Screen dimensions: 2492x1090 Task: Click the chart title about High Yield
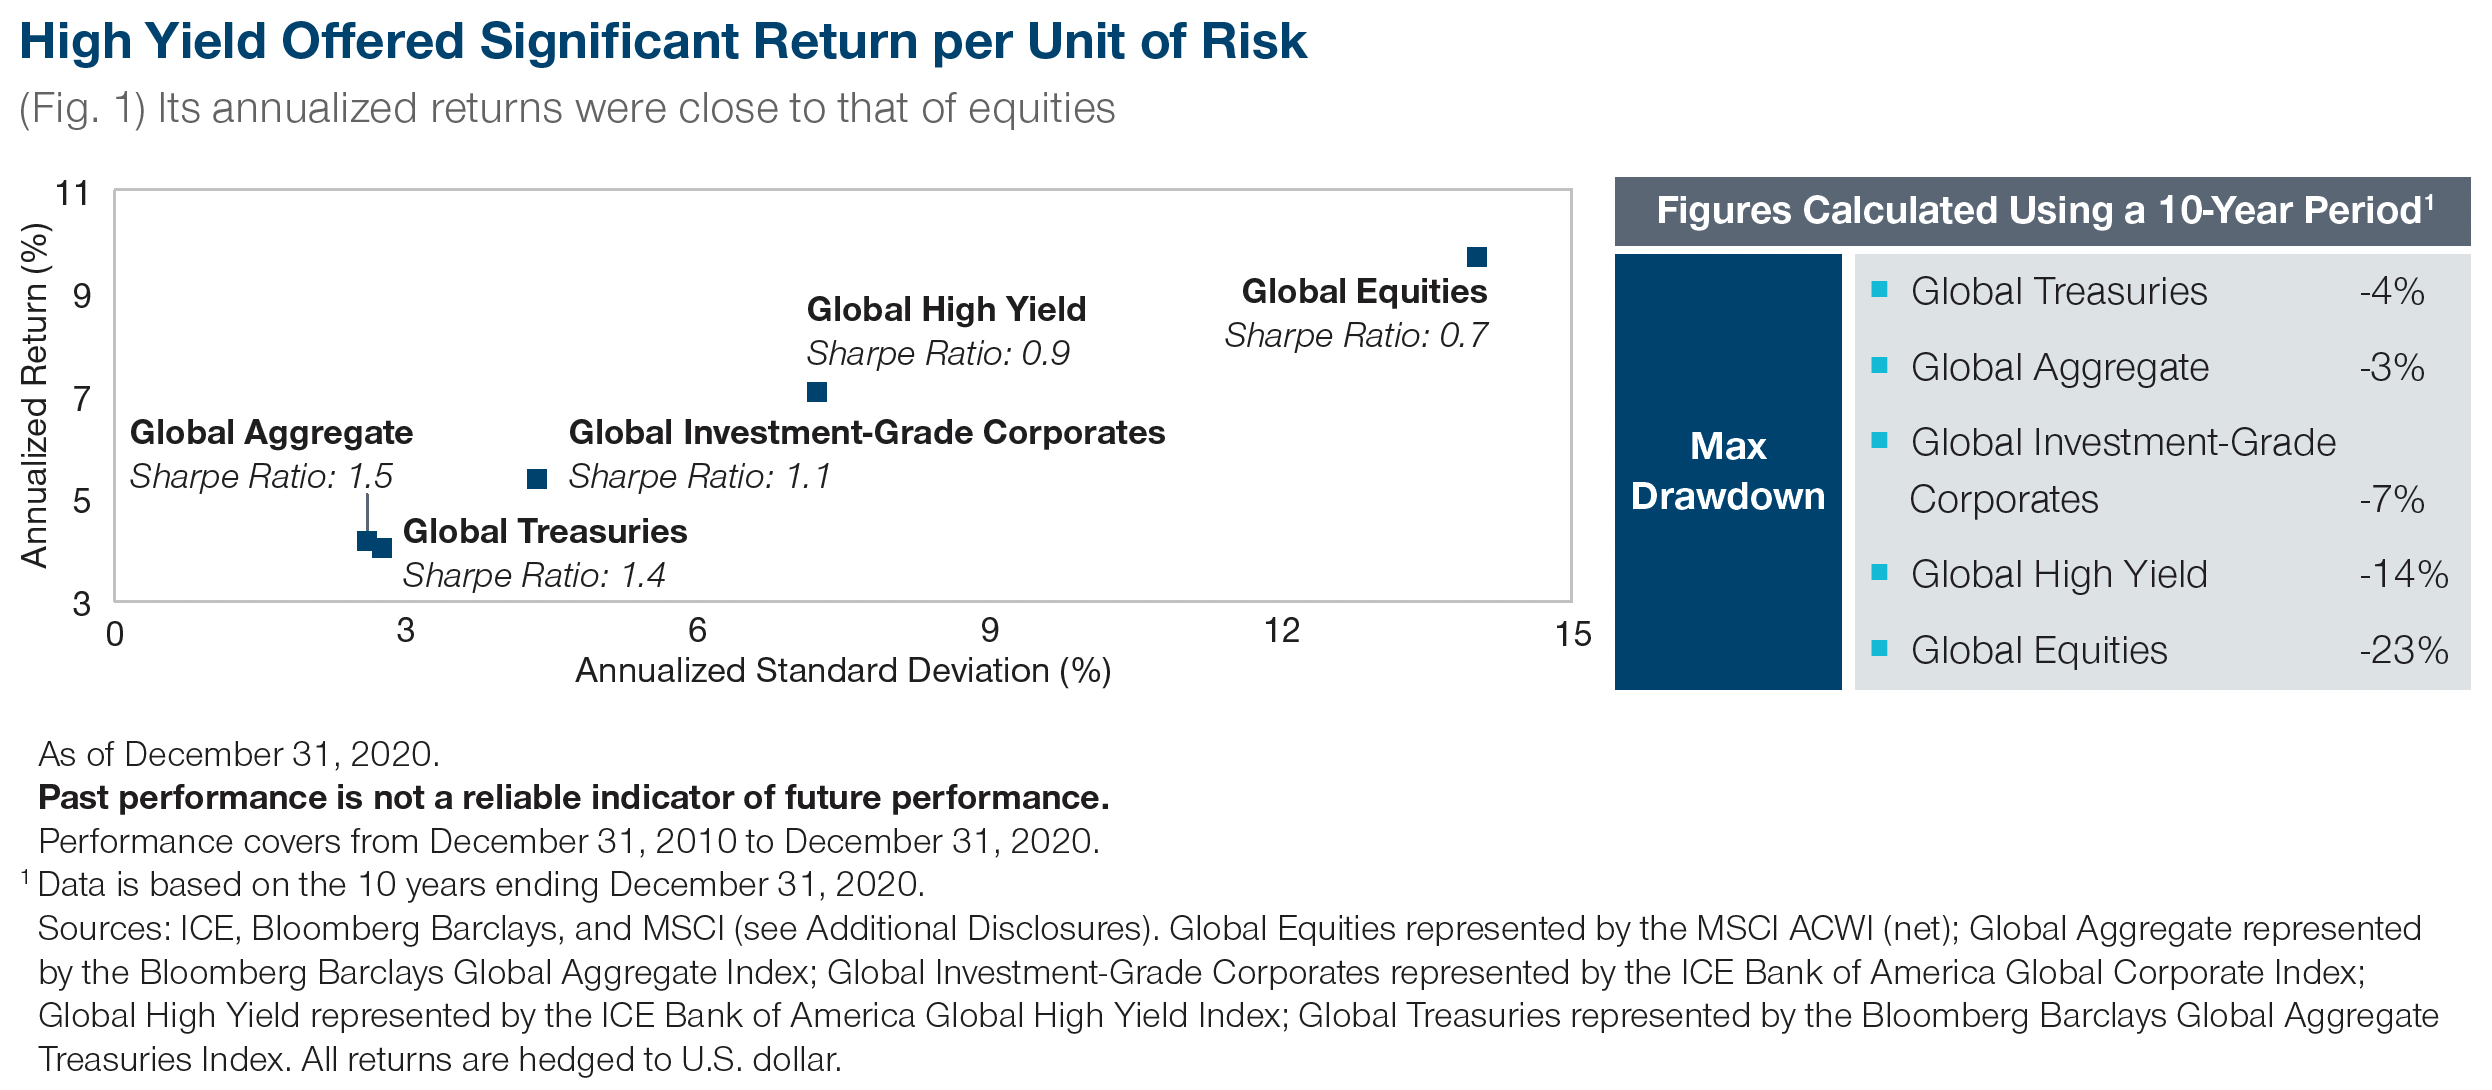pyautogui.click(x=663, y=42)
